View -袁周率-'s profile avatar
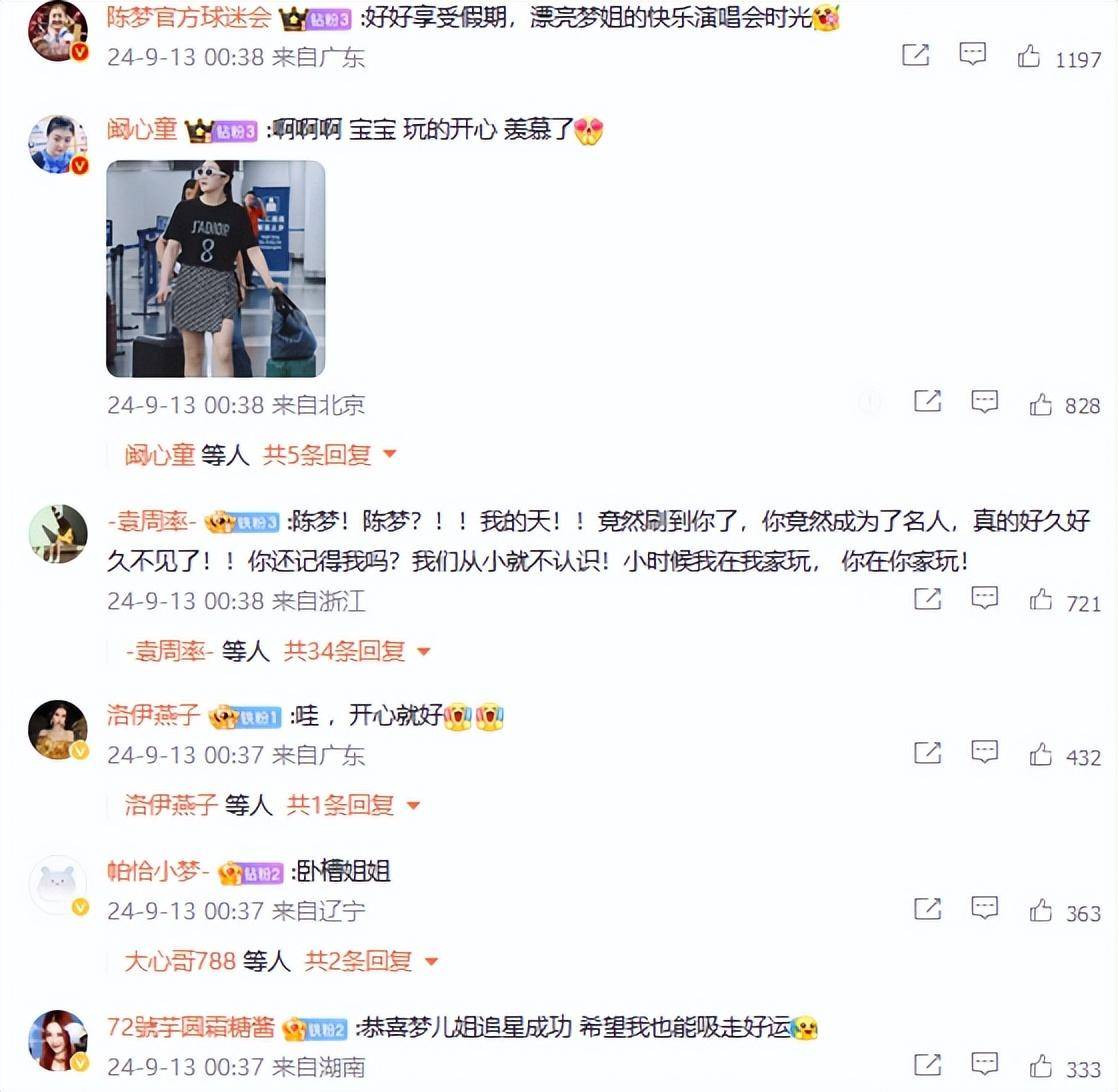This screenshot has width=1118, height=1092. point(58,534)
